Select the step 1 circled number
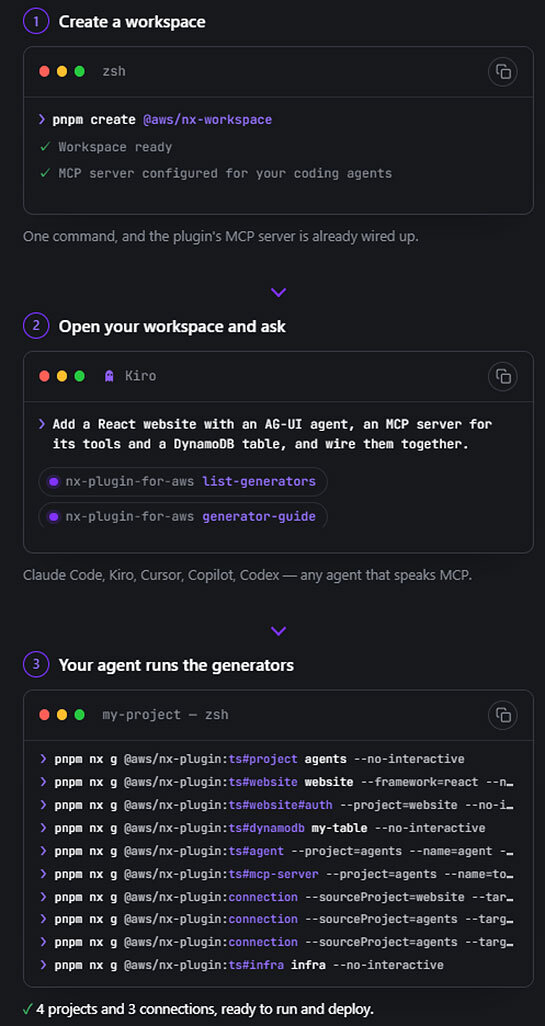This screenshot has width=545, height=1026. (x=36, y=21)
